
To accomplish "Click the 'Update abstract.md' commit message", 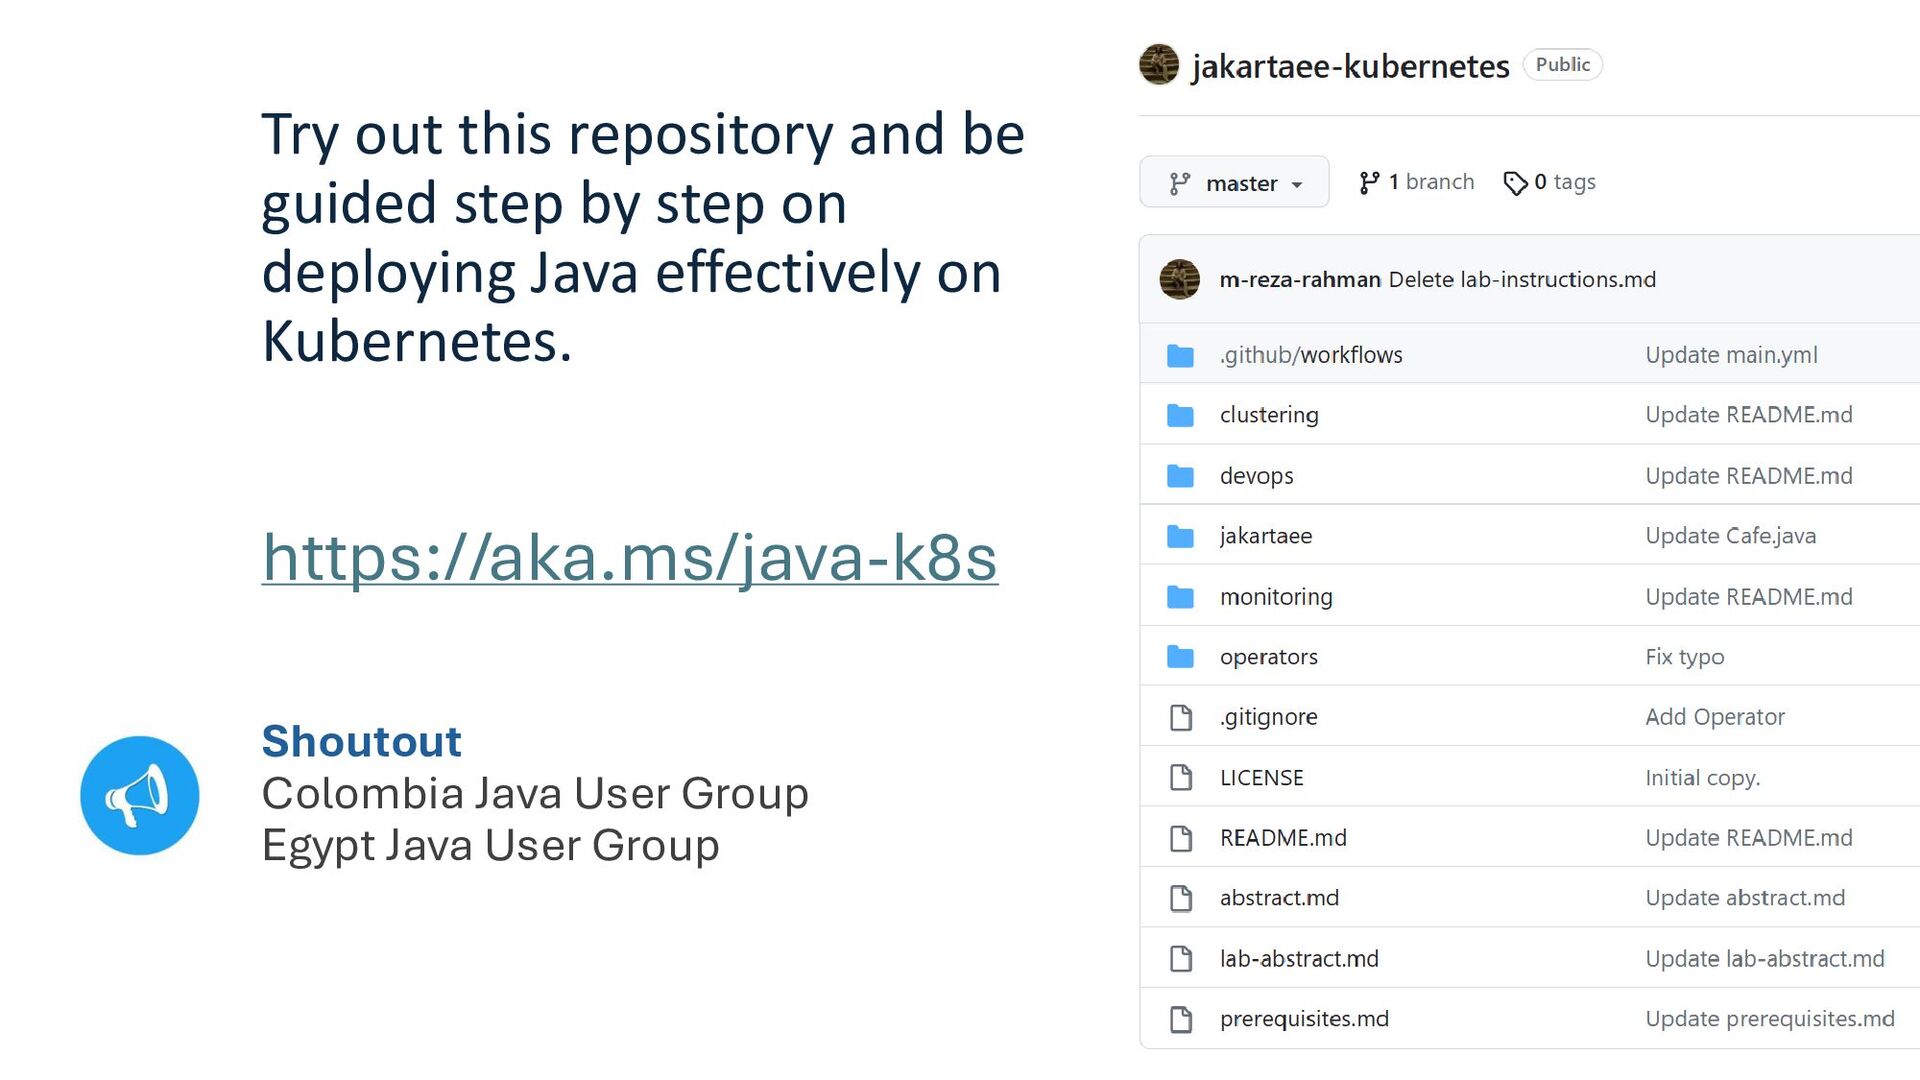I will click(1745, 898).
